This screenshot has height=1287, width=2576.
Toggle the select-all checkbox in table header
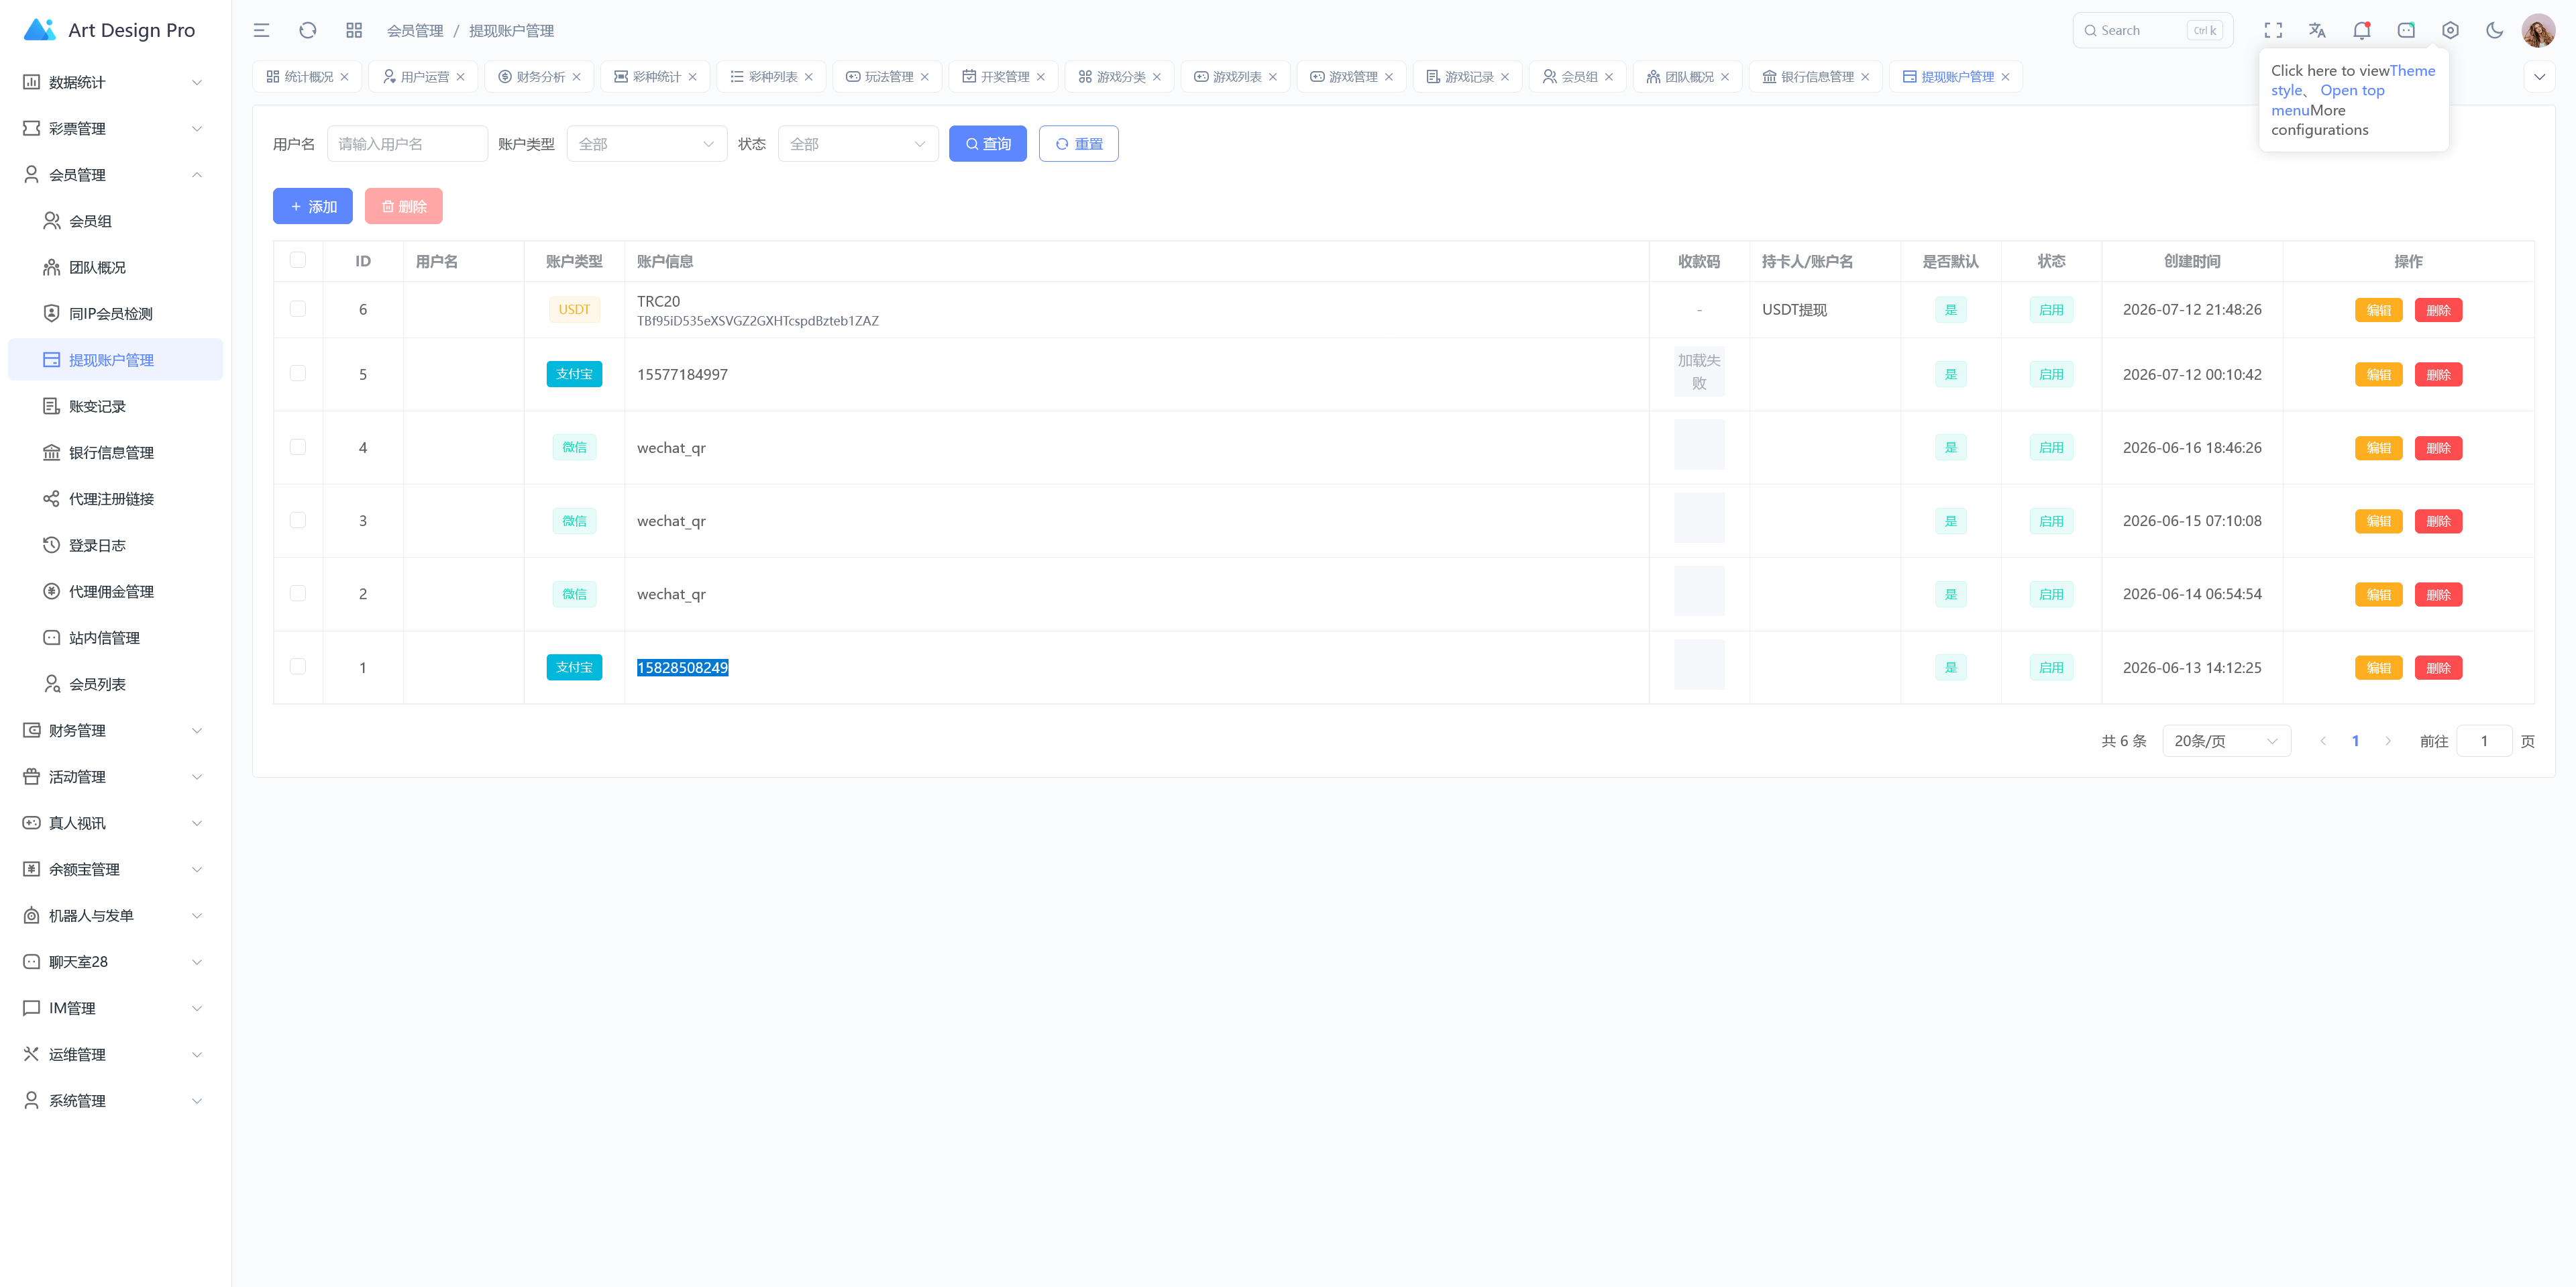298,260
